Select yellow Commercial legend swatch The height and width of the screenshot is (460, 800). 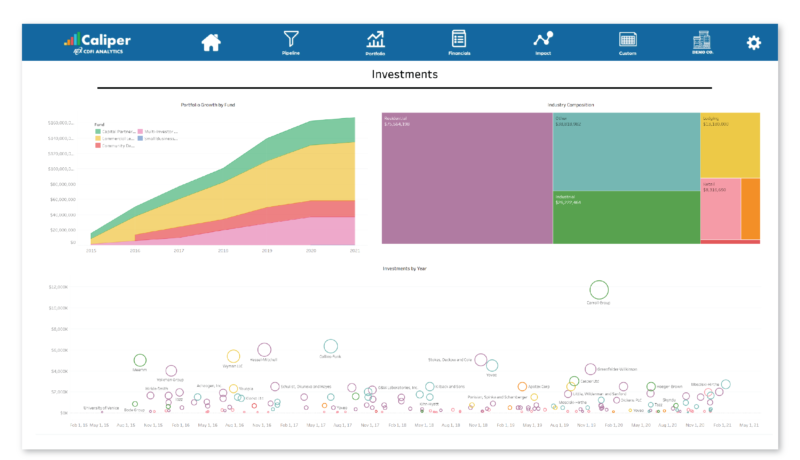click(x=98, y=138)
